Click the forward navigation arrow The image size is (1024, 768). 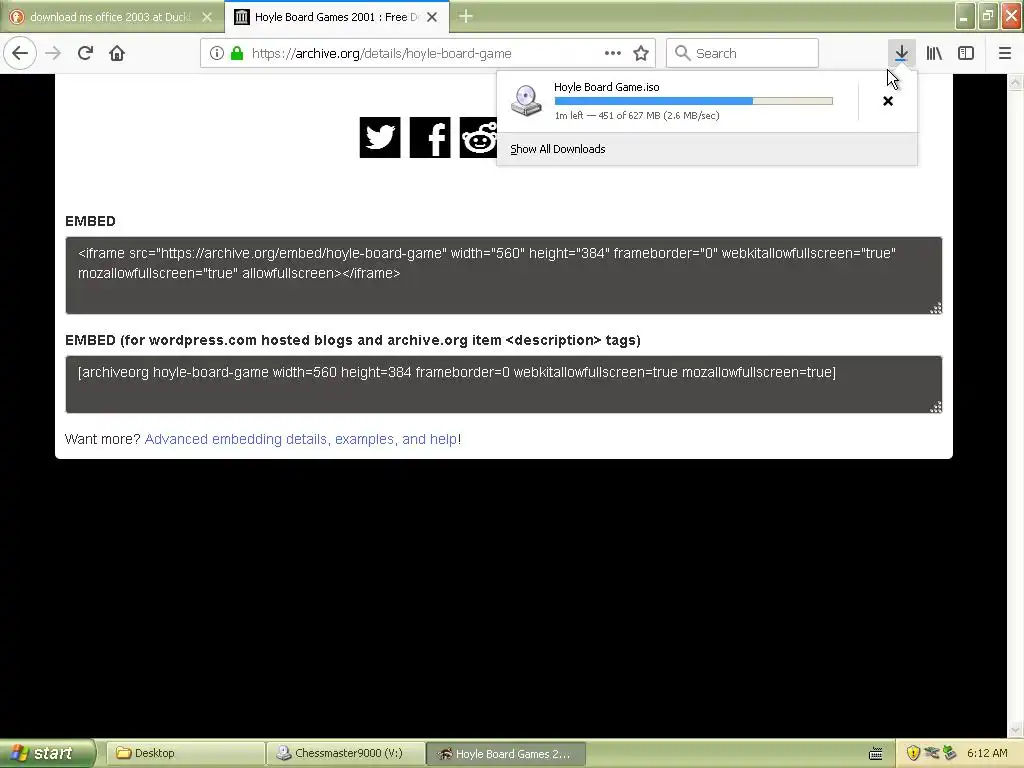point(54,53)
